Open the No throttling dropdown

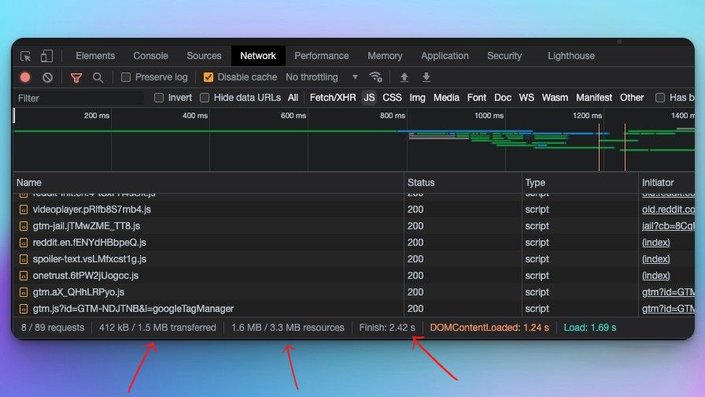(x=322, y=77)
